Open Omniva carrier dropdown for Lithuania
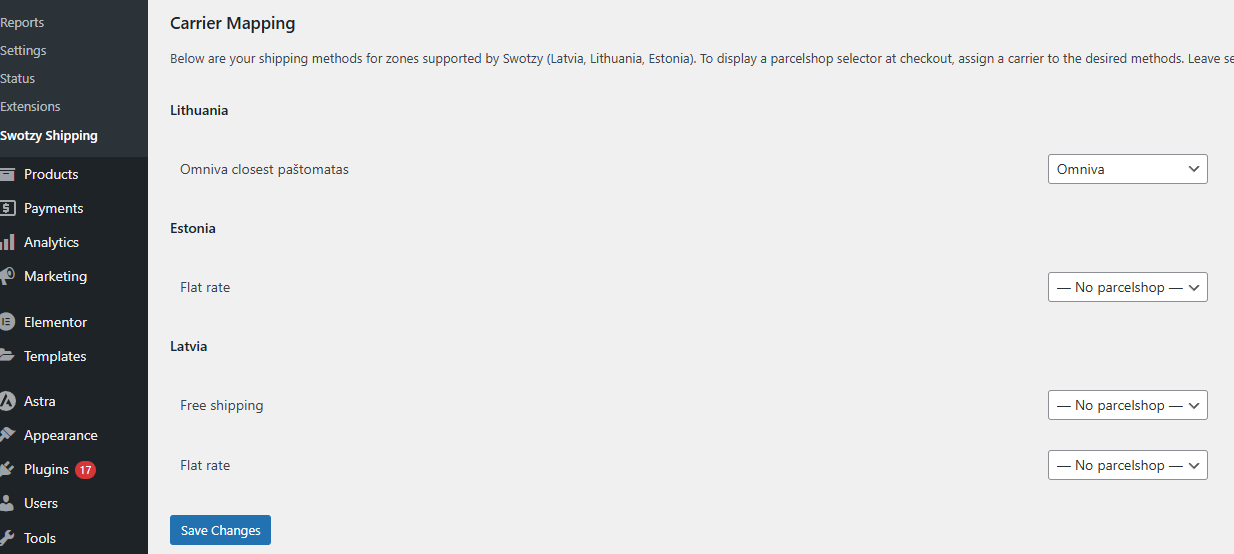The height and width of the screenshot is (554, 1234). coord(1127,169)
